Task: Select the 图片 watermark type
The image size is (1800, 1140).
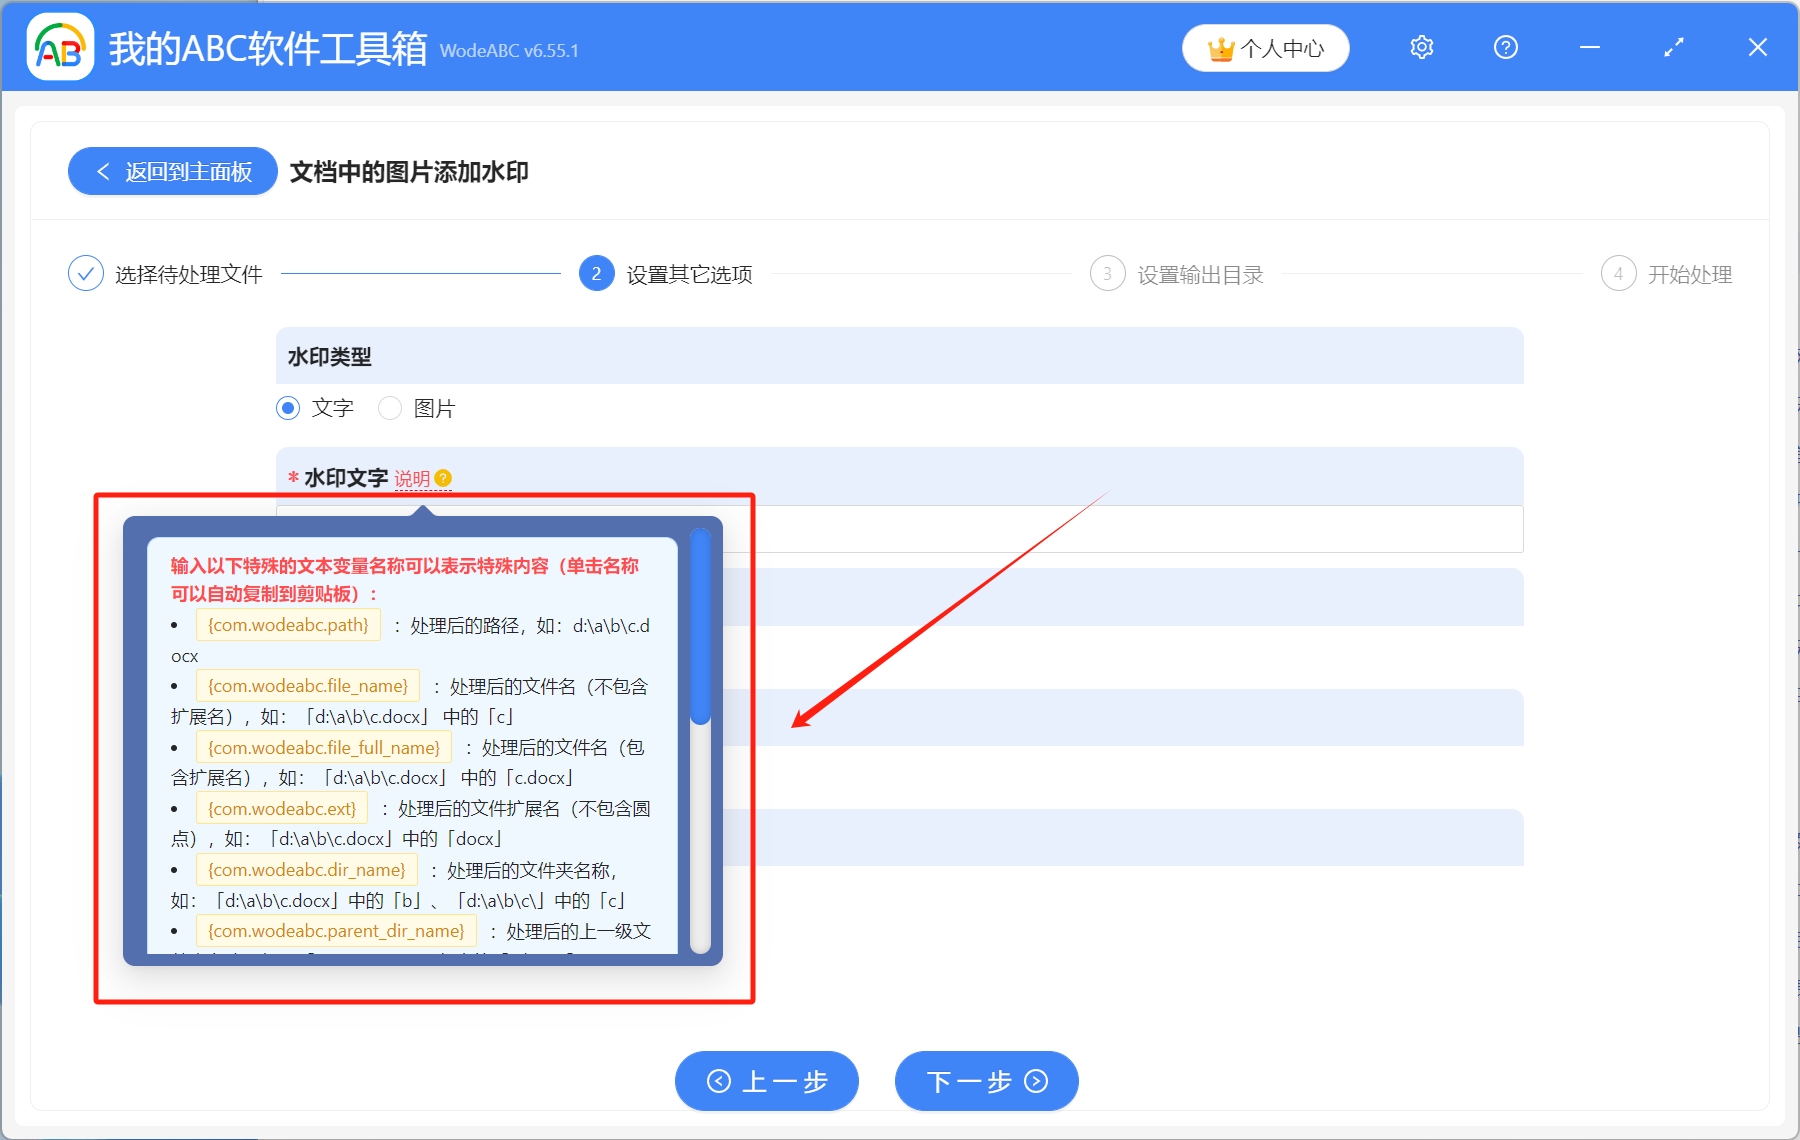Action: (x=390, y=408)
